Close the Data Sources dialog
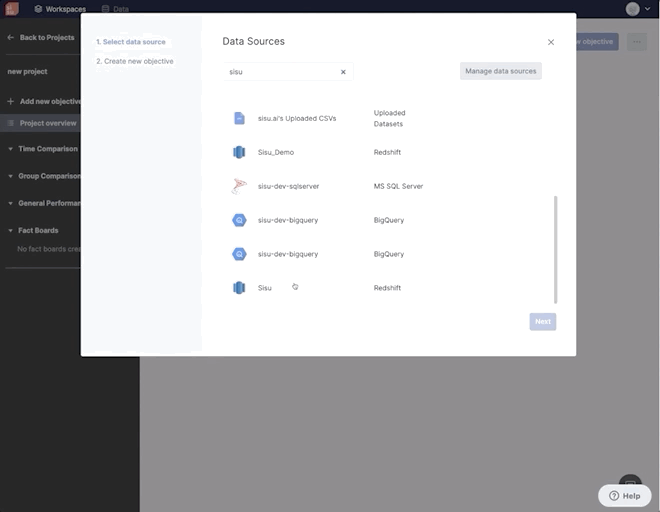This screenshot has width=660, height=512. click(551, 42)
